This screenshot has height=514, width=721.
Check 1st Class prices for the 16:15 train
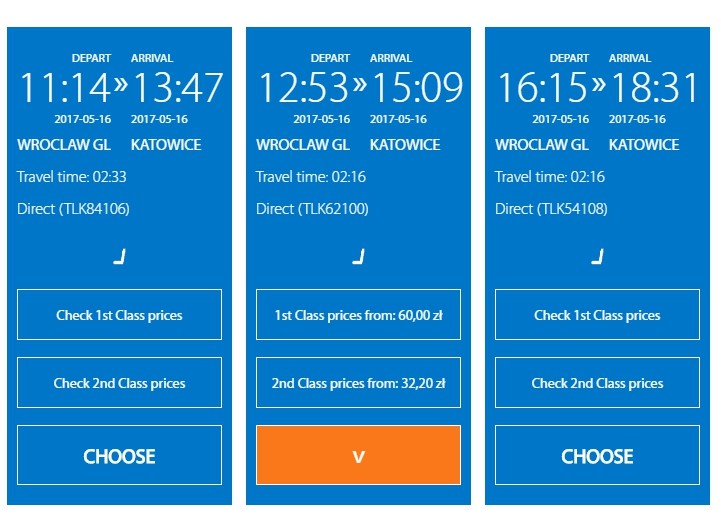(x=597, y=315)
